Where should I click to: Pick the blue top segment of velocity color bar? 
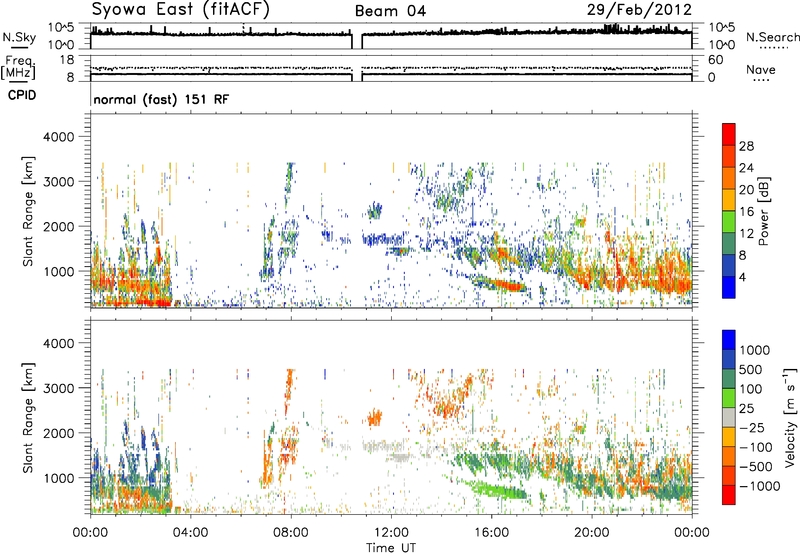pos(729,340)
